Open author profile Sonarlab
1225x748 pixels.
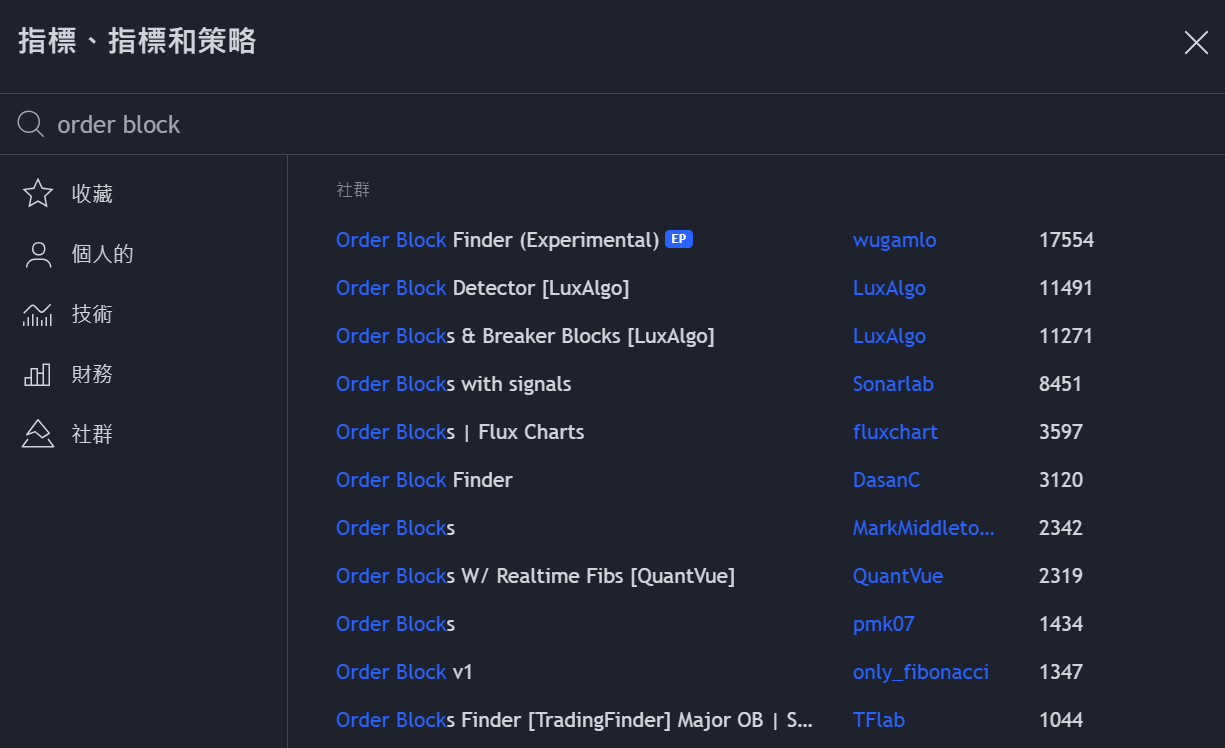(893, 384)
